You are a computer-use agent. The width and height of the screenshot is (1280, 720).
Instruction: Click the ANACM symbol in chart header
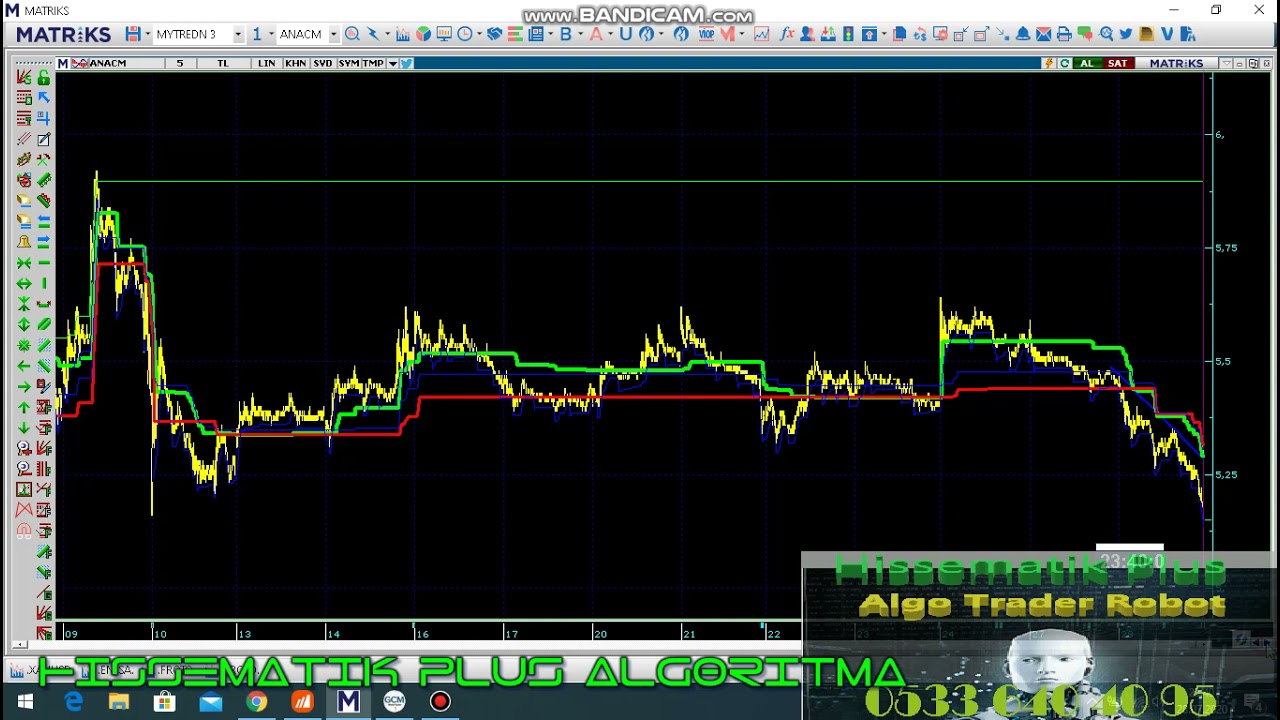(x=108, y=63)
